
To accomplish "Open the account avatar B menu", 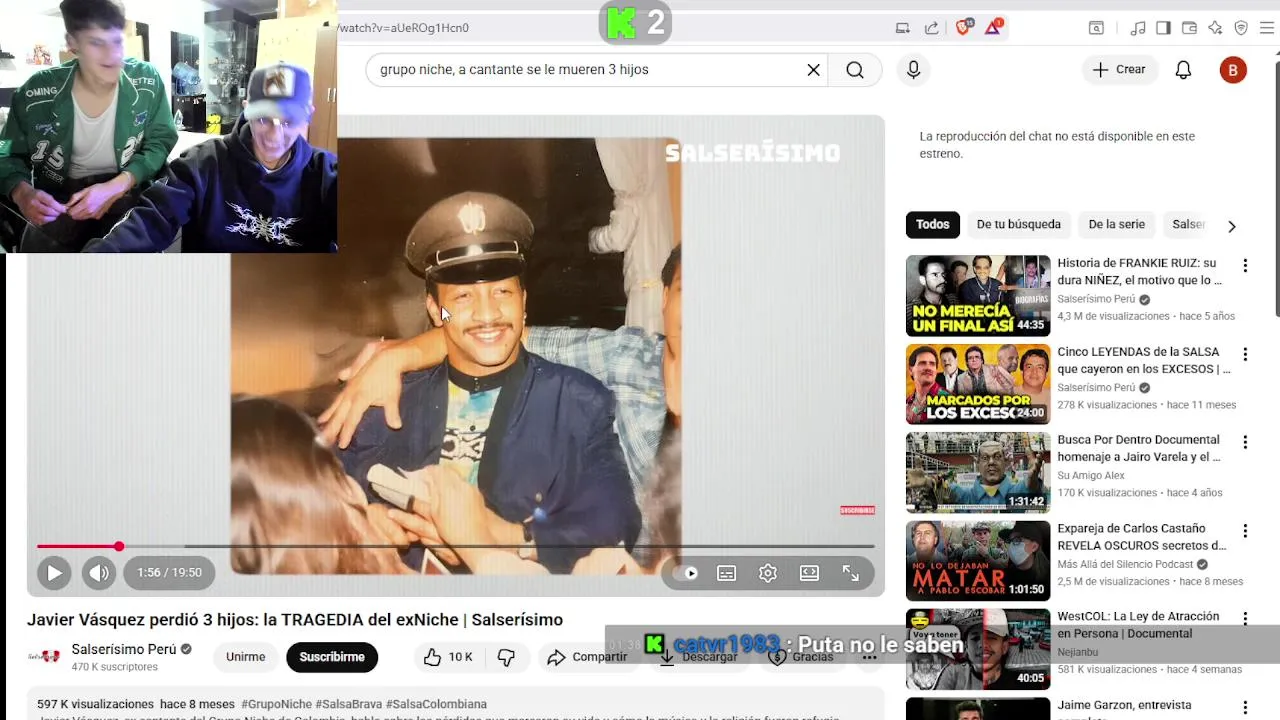I will tap(1232, 70).
